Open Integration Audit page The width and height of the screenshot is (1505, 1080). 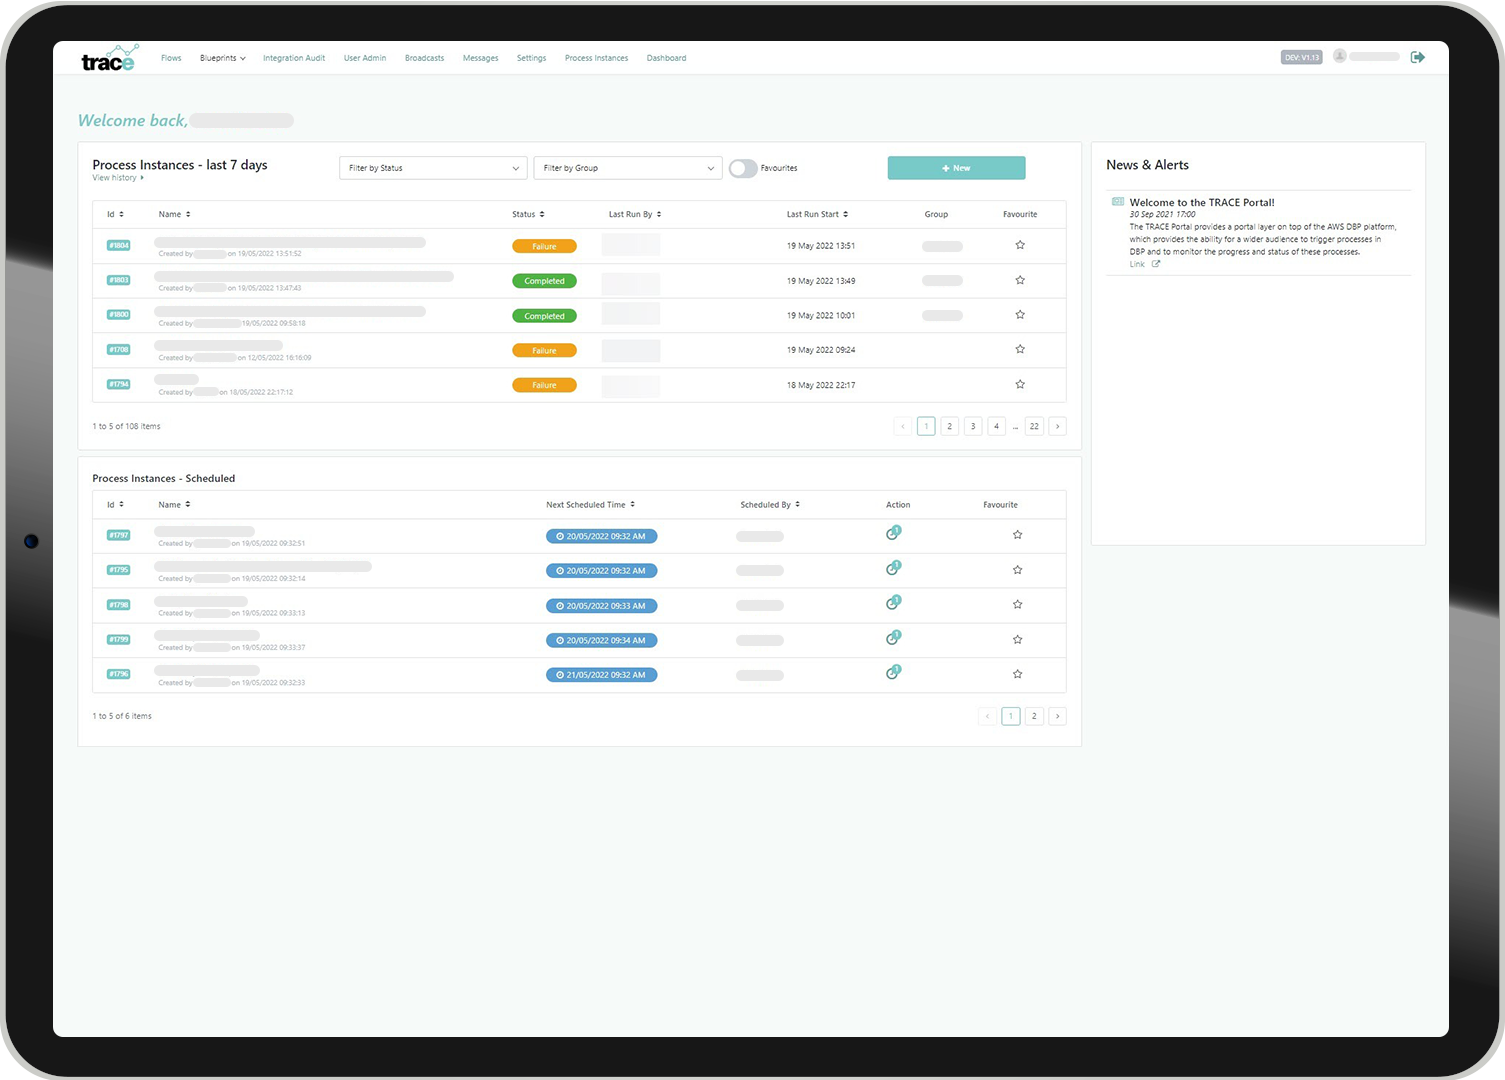[294, 58]
